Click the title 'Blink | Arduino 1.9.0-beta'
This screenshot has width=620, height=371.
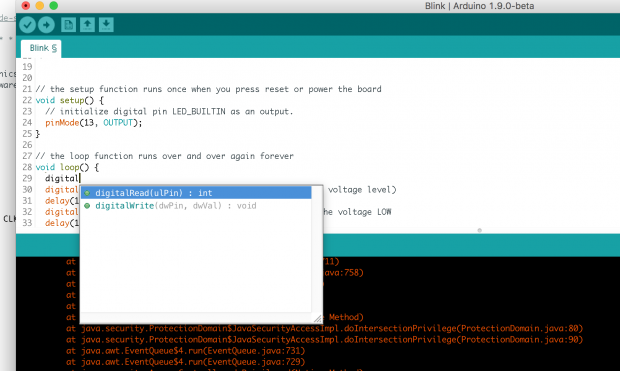coord(479,6)
